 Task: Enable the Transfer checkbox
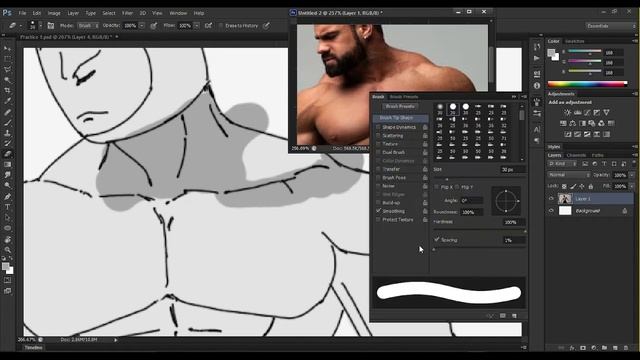378,169
